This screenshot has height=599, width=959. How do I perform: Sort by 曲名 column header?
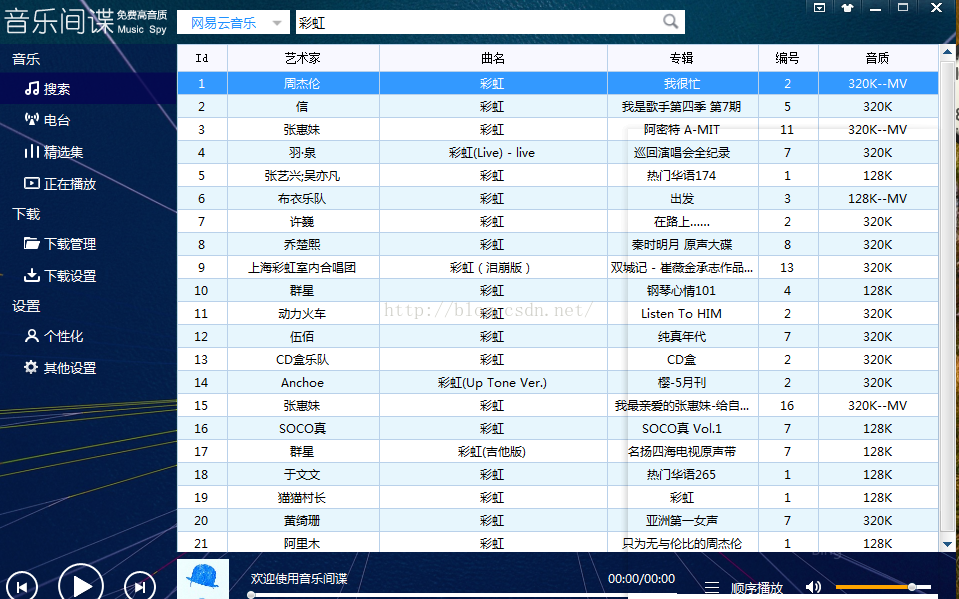(493, 58)
